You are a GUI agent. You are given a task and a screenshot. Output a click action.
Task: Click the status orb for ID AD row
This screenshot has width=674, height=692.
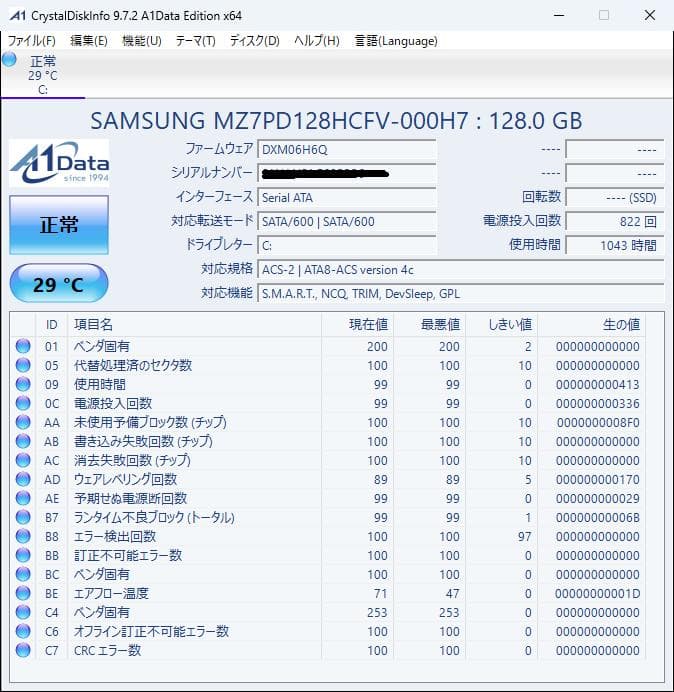point(23,479)
